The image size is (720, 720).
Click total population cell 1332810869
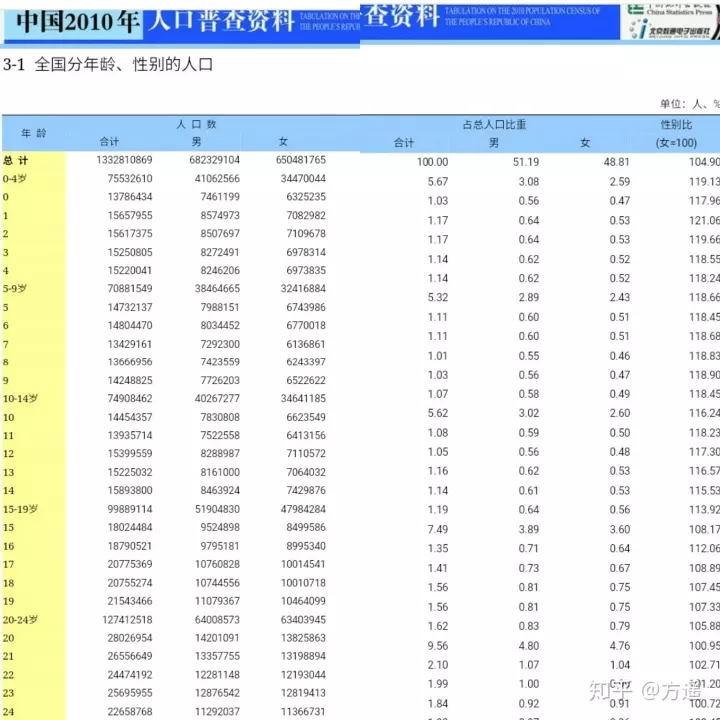(x=124, y=160)
